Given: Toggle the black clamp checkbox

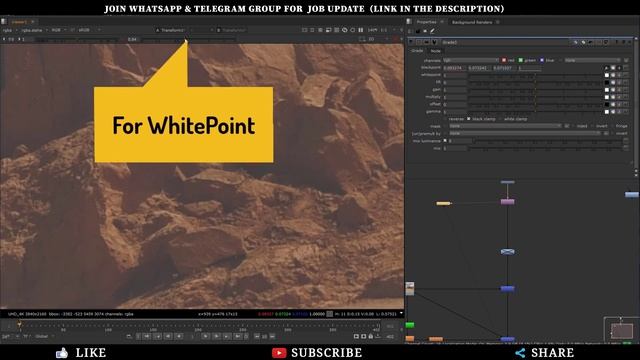Looking at the screenshot, I should click(469, 119).
